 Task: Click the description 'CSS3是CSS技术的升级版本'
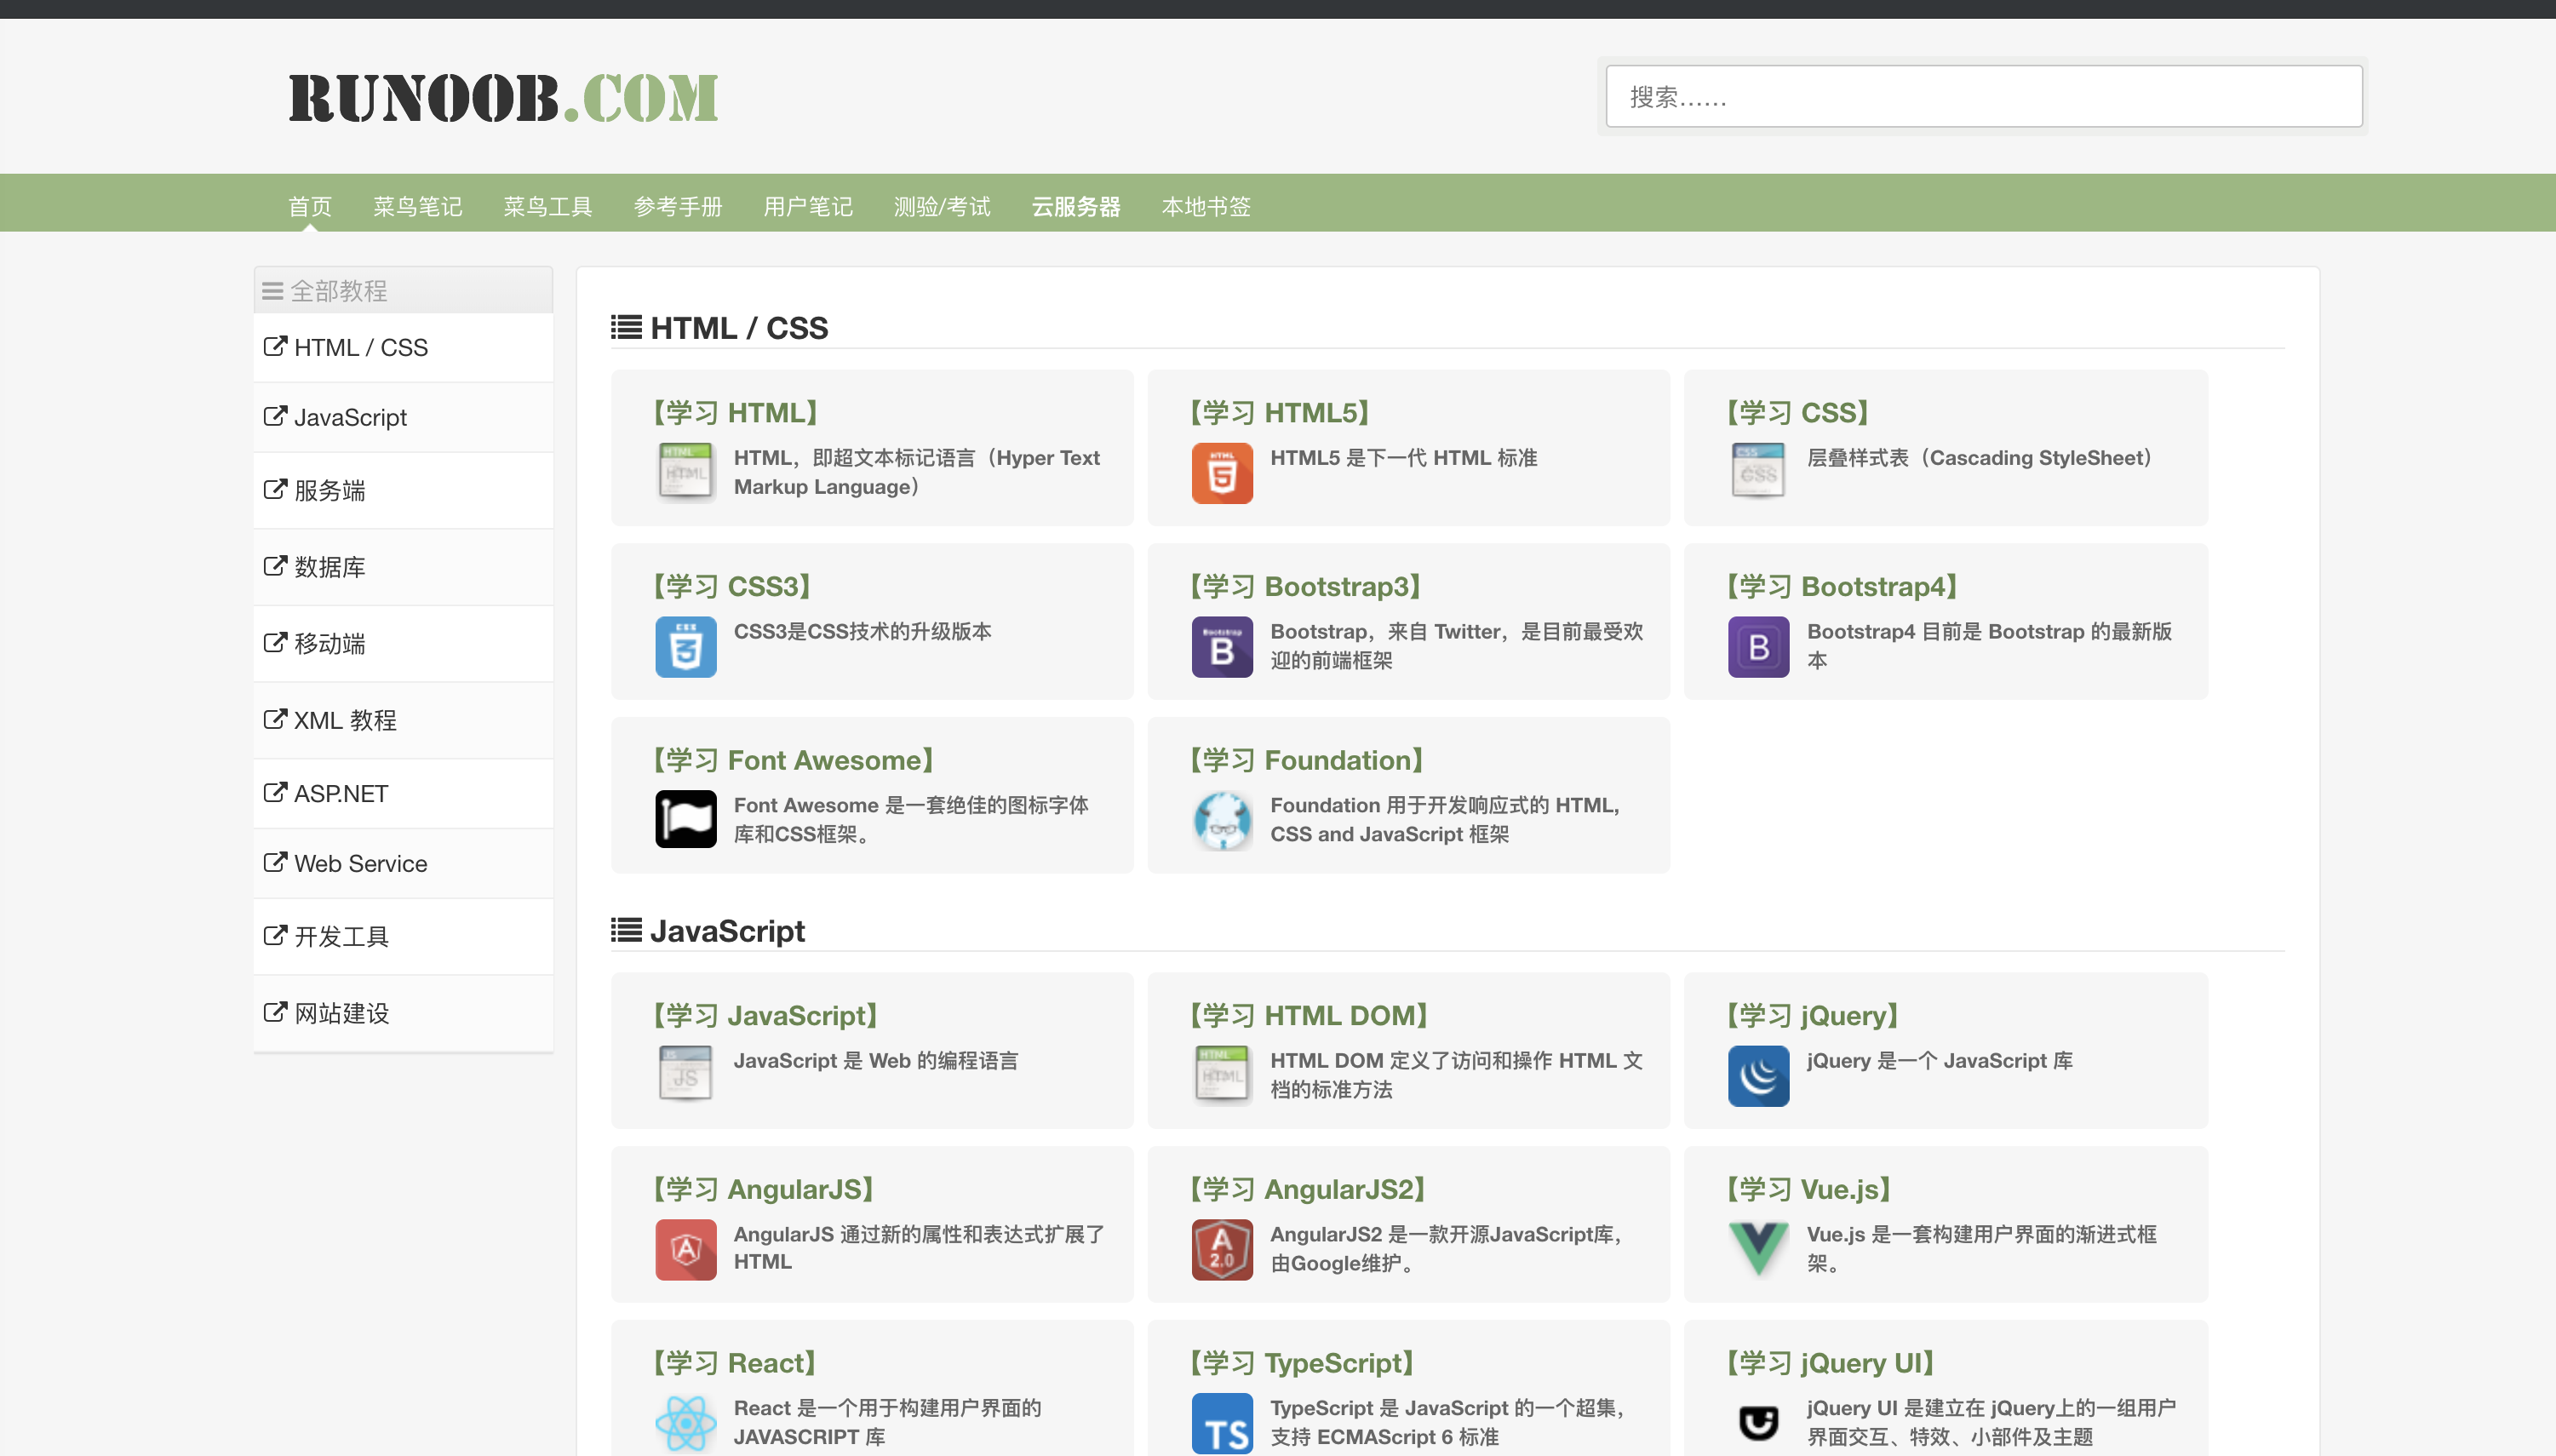862,631
